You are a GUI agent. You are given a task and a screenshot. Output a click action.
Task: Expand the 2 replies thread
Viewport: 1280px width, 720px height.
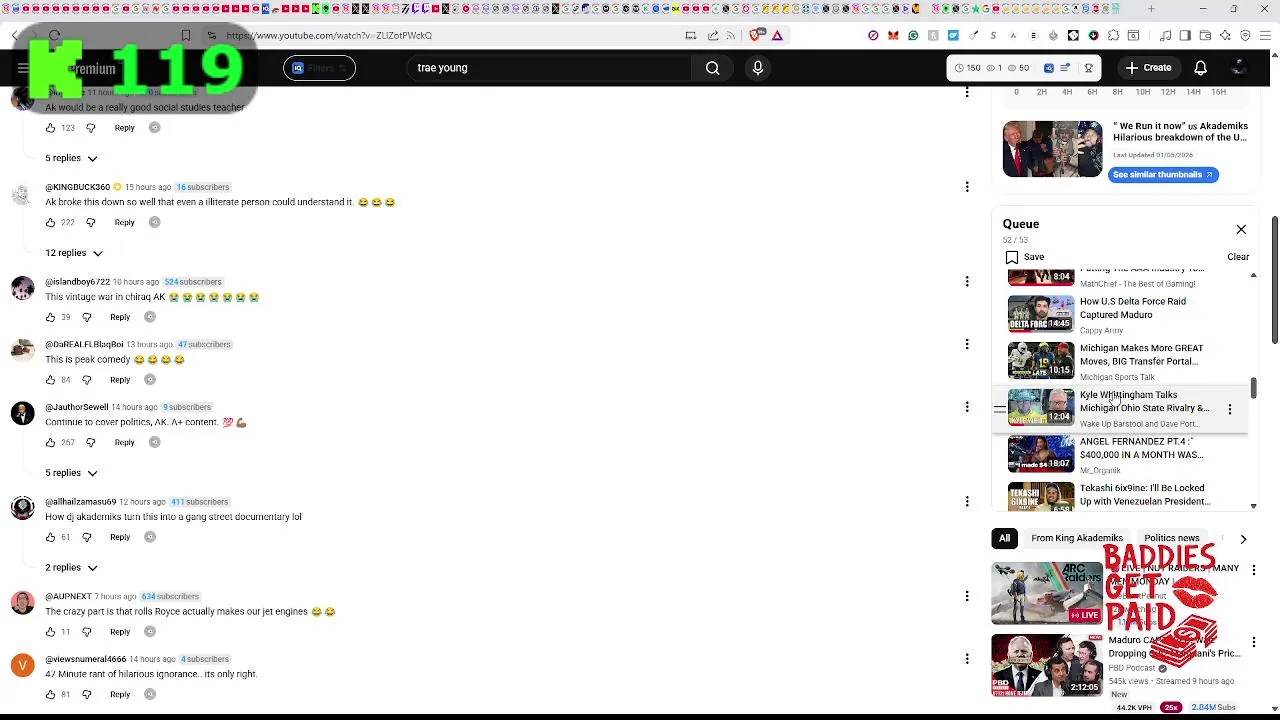[x=71, y=568]
